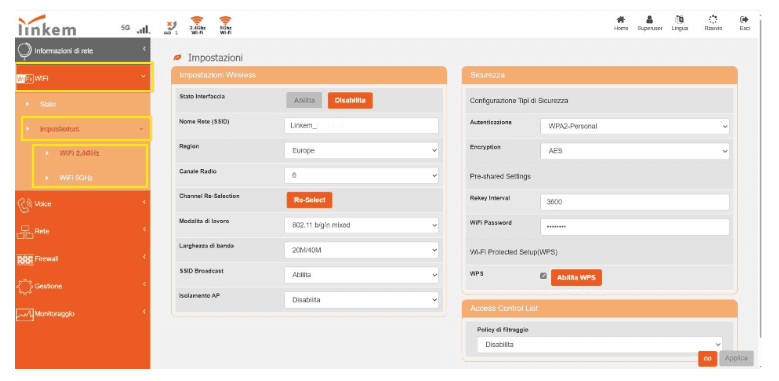Click the Abilita WPS button
The width and height of the screenshot is (779, 381).
pyautogui.click(x=576, y=278)
